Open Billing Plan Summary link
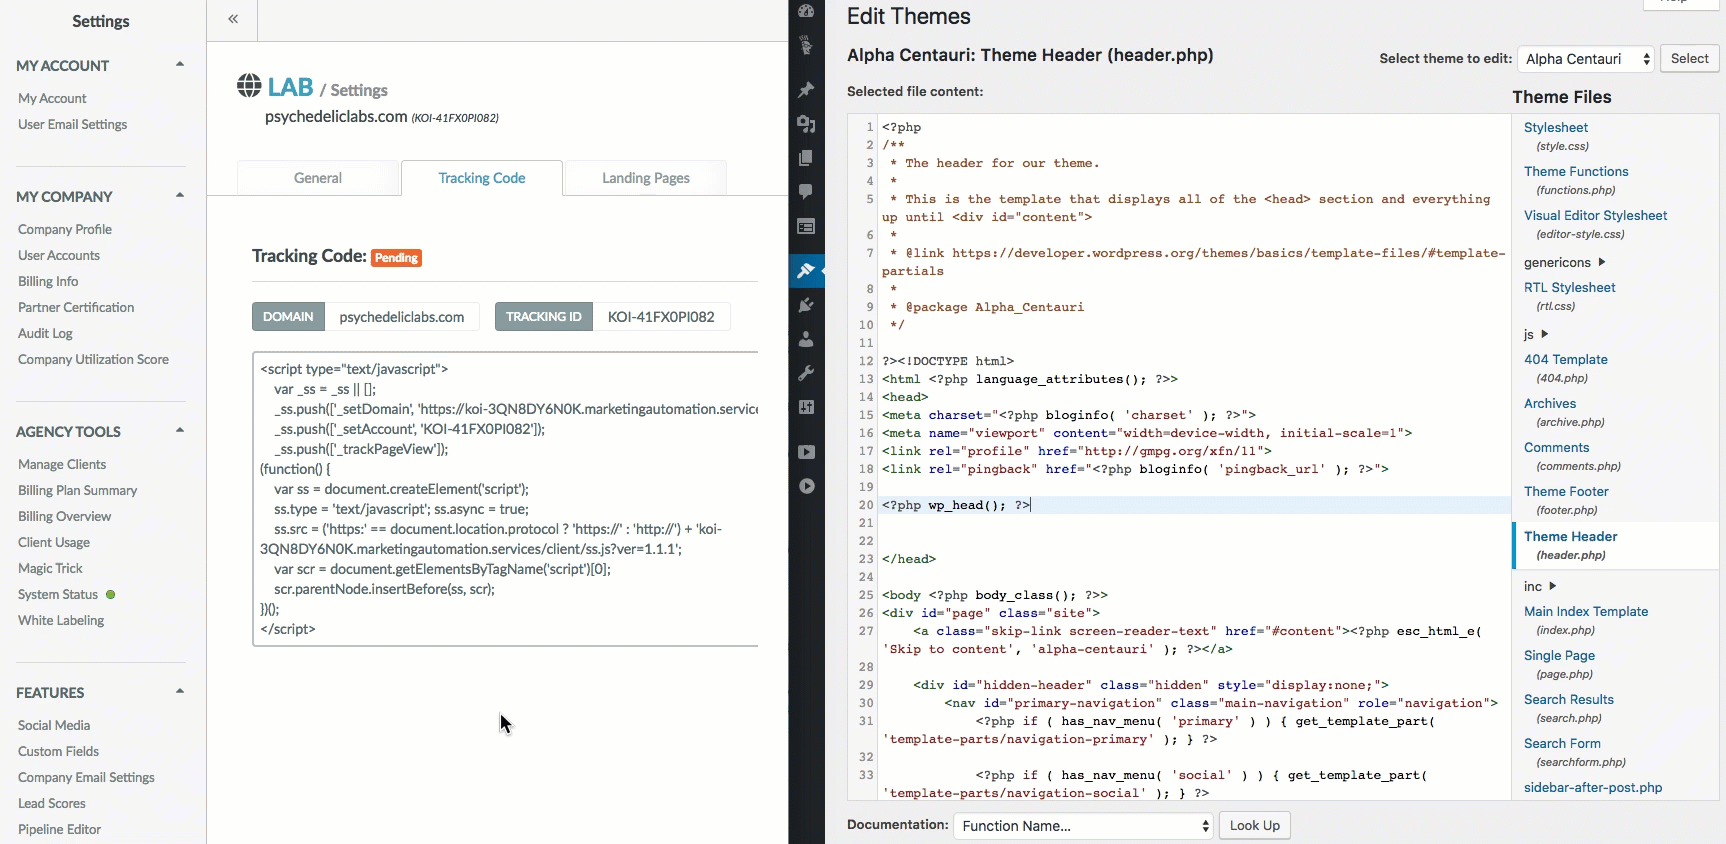This screenshot has width=1726, height=844. [x=77, y=490]
